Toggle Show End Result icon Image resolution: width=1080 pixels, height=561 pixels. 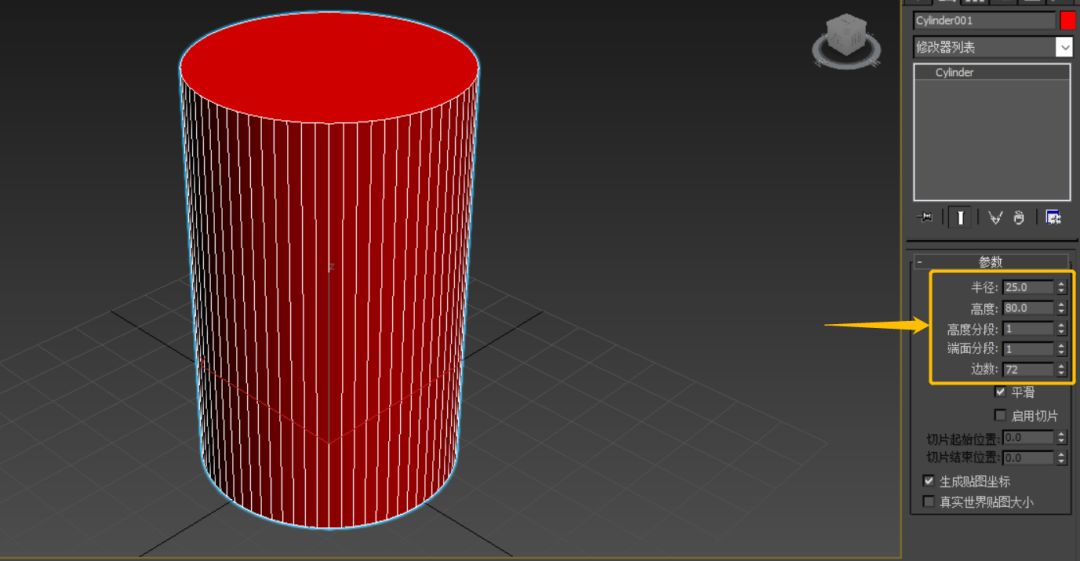point(960,217)
